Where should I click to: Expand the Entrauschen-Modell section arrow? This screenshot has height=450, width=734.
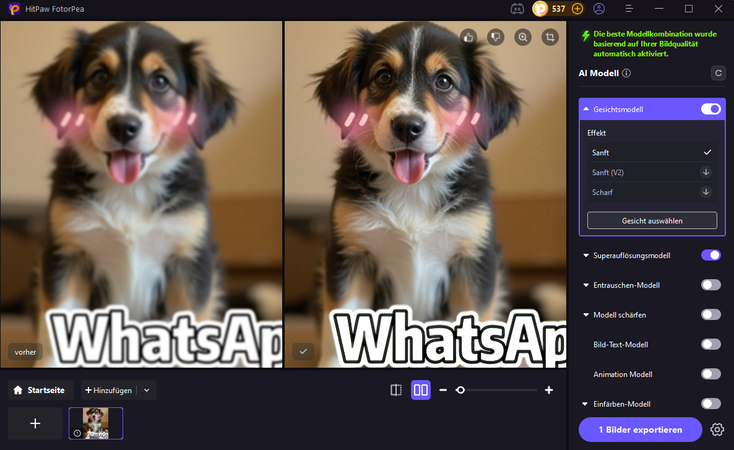[x=586, y=285]
